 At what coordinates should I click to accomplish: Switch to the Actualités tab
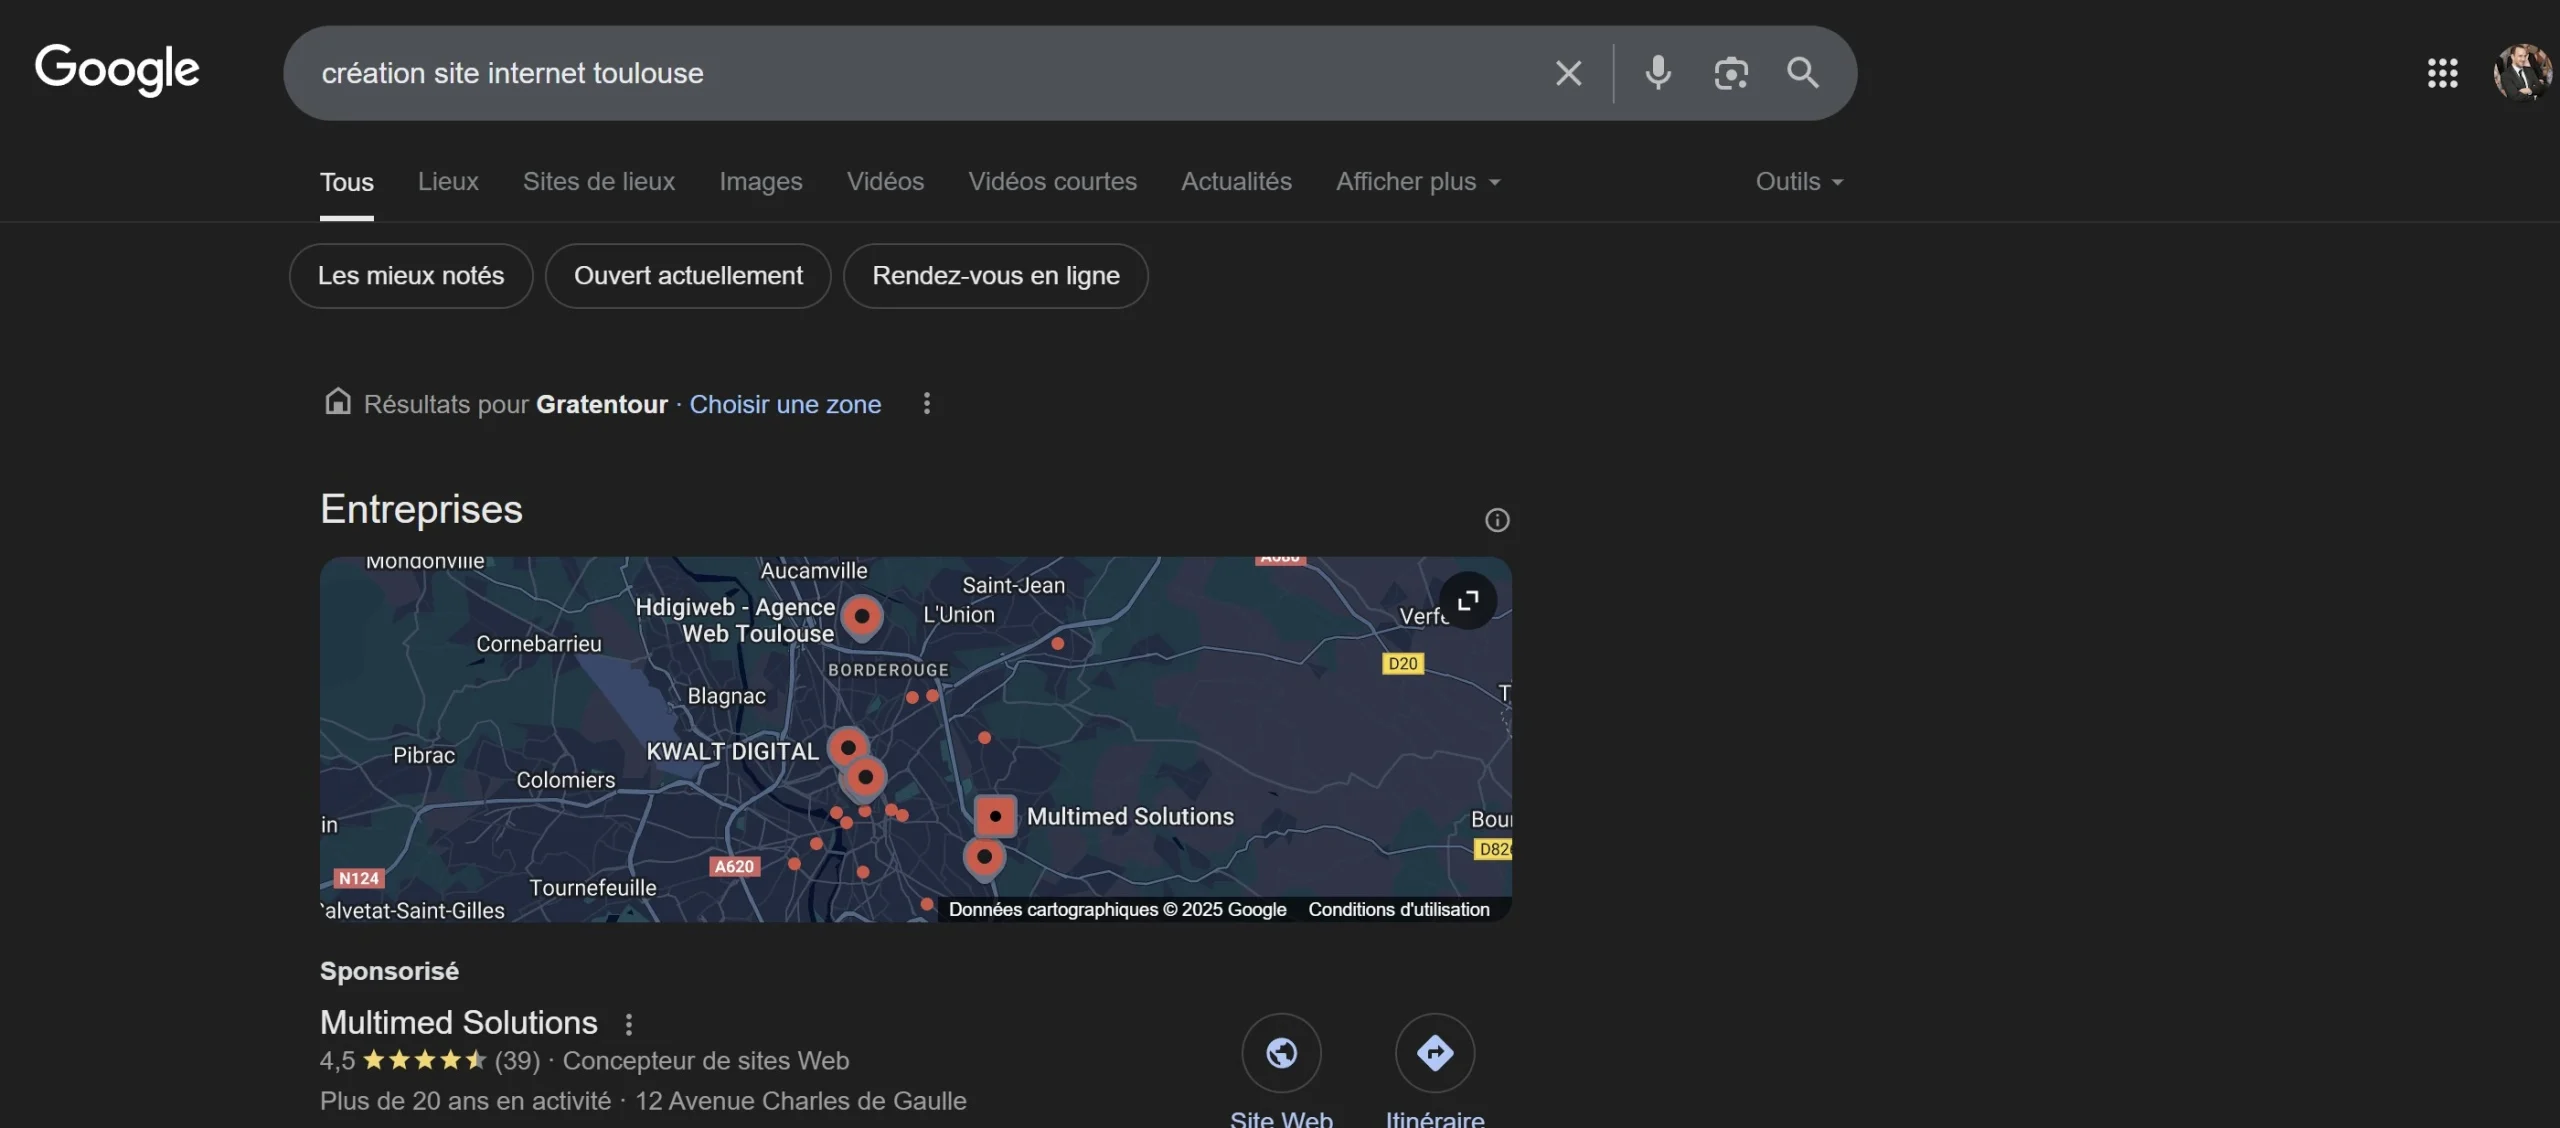(x=1236, y=182)
